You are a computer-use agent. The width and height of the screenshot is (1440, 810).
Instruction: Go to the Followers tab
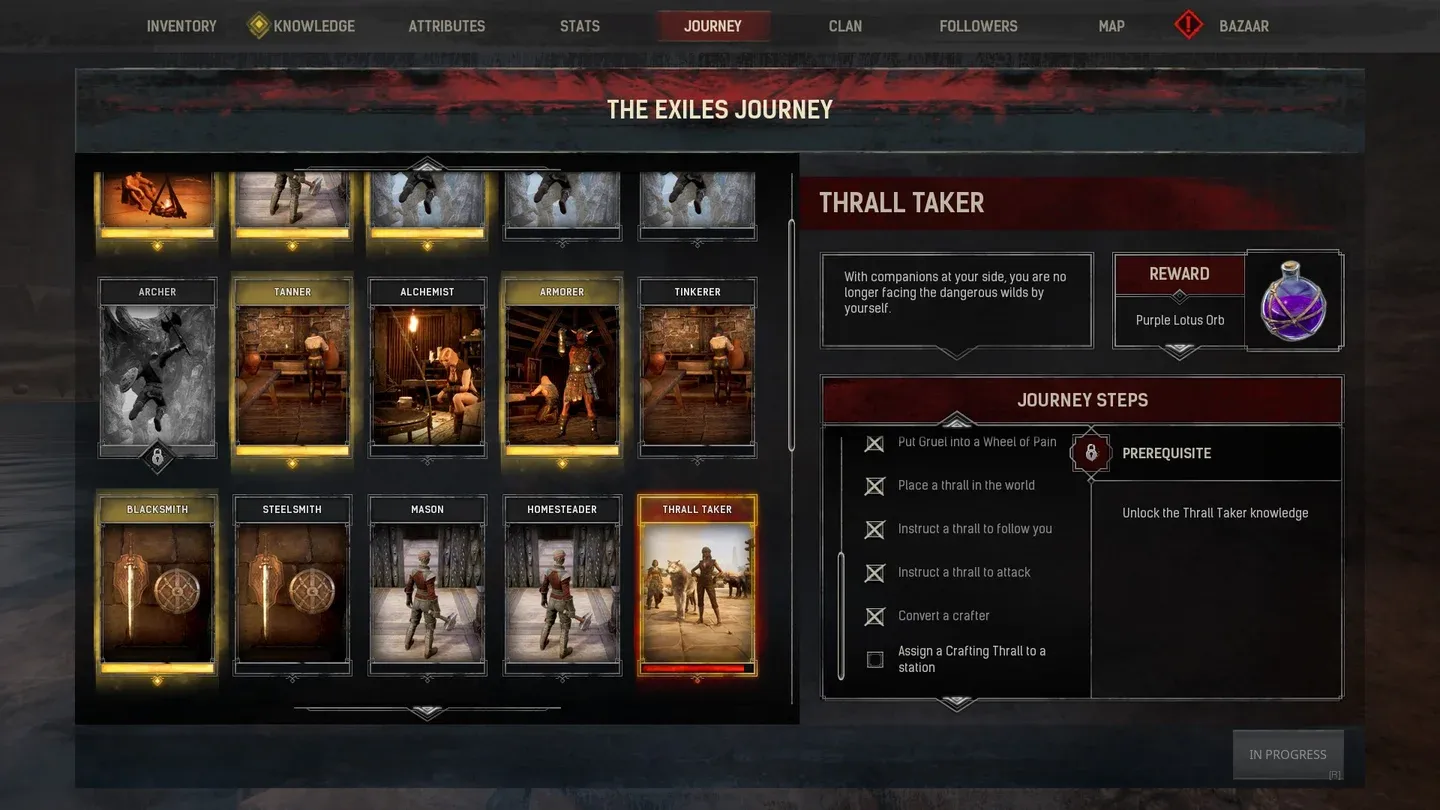[x=978, y=26]
